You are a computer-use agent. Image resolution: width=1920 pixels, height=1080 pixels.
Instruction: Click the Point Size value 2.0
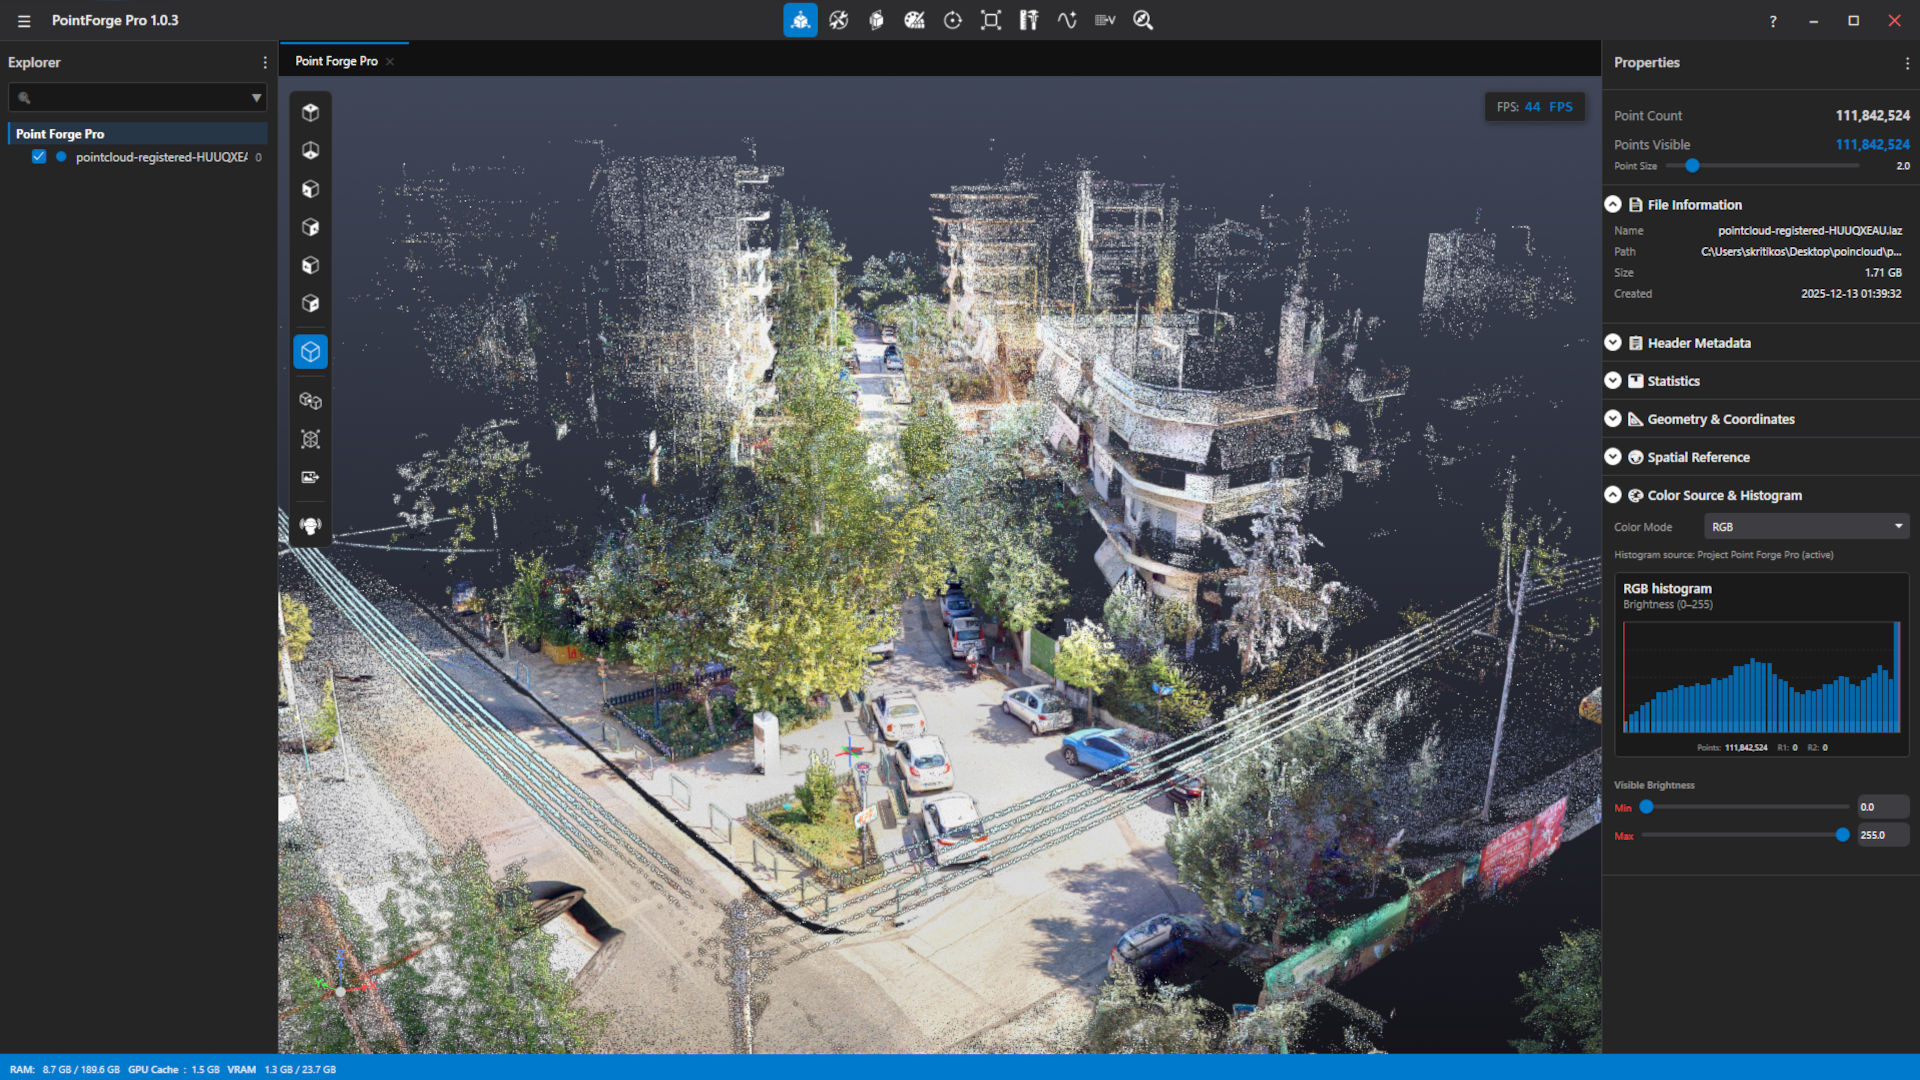(x=1903, y=166)
